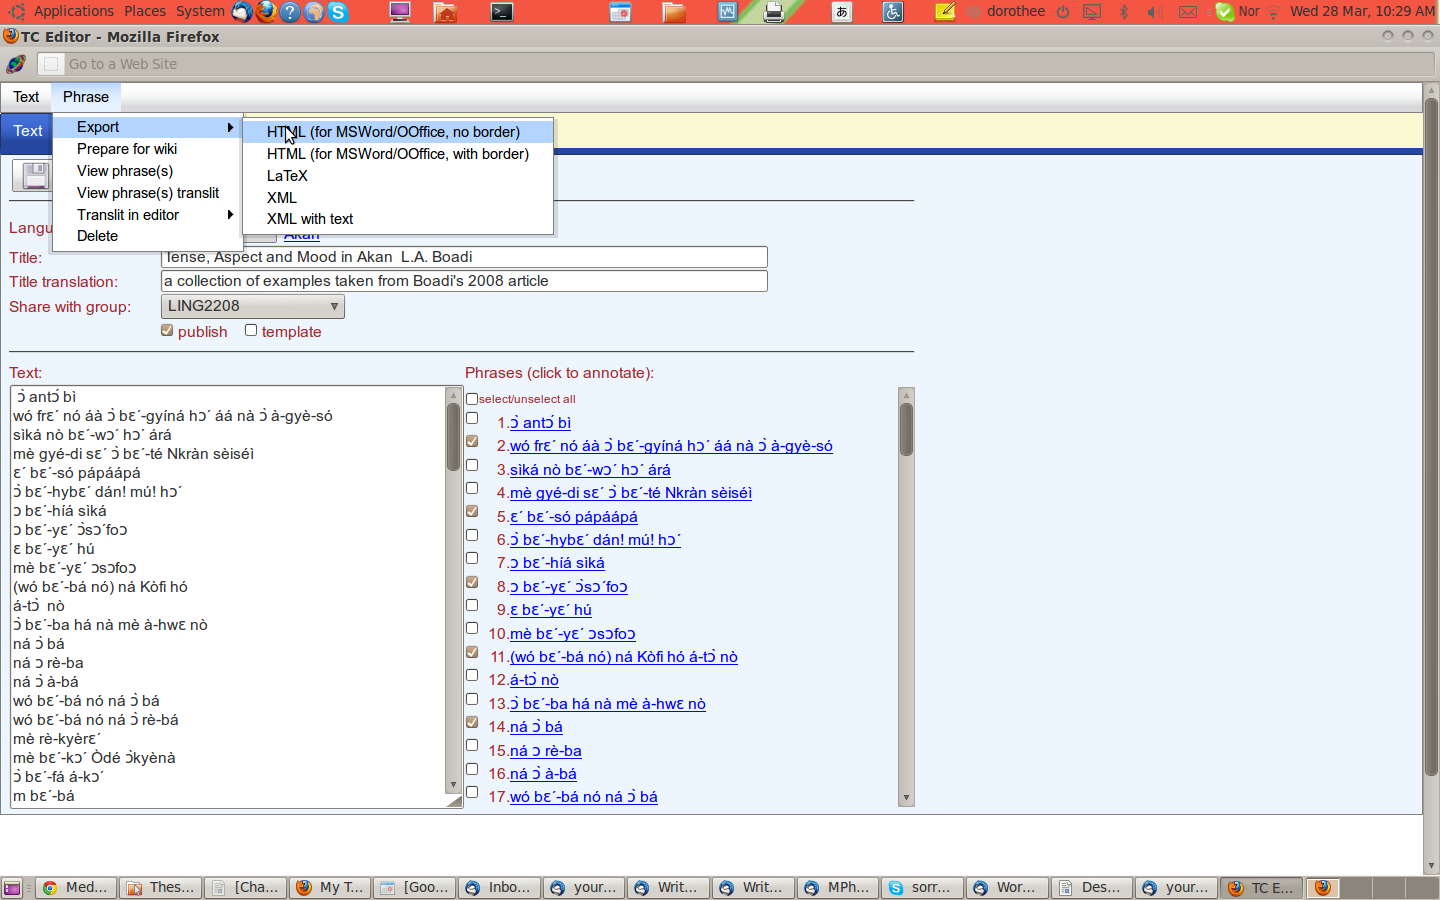Launch Skype from the top panel

coord(338,11)
